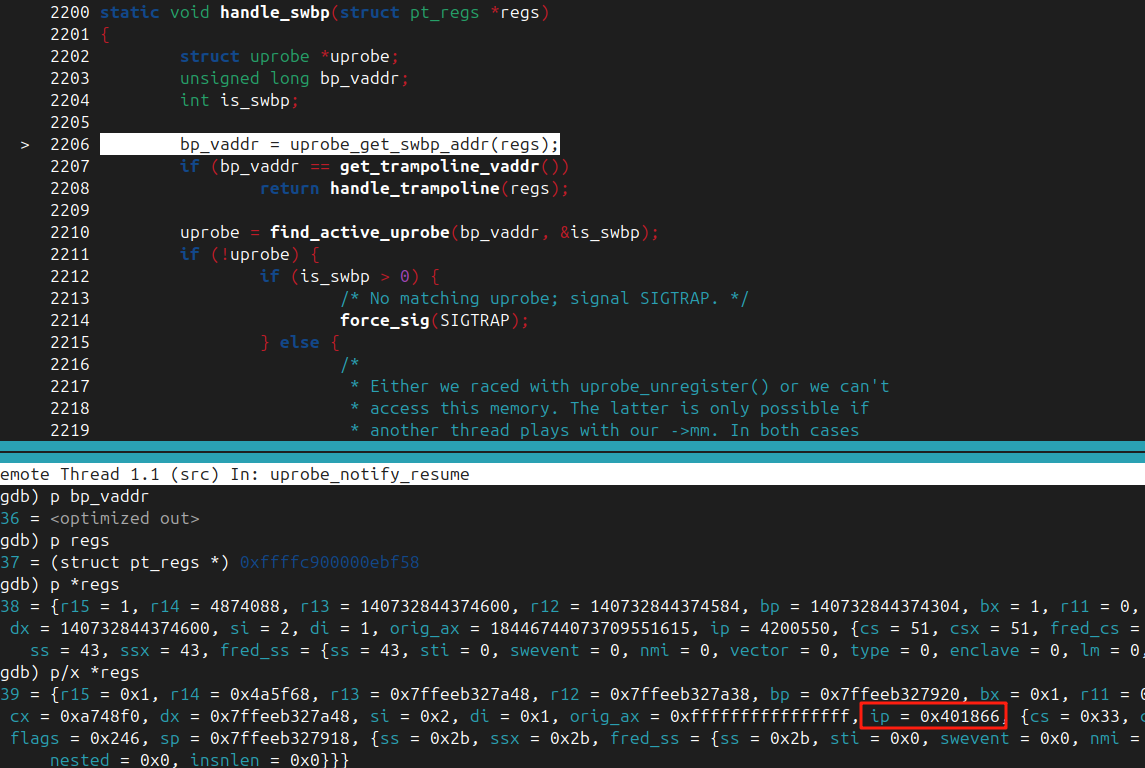
Task: Click line number 2219 in the gutter
Action: [70, 430]
